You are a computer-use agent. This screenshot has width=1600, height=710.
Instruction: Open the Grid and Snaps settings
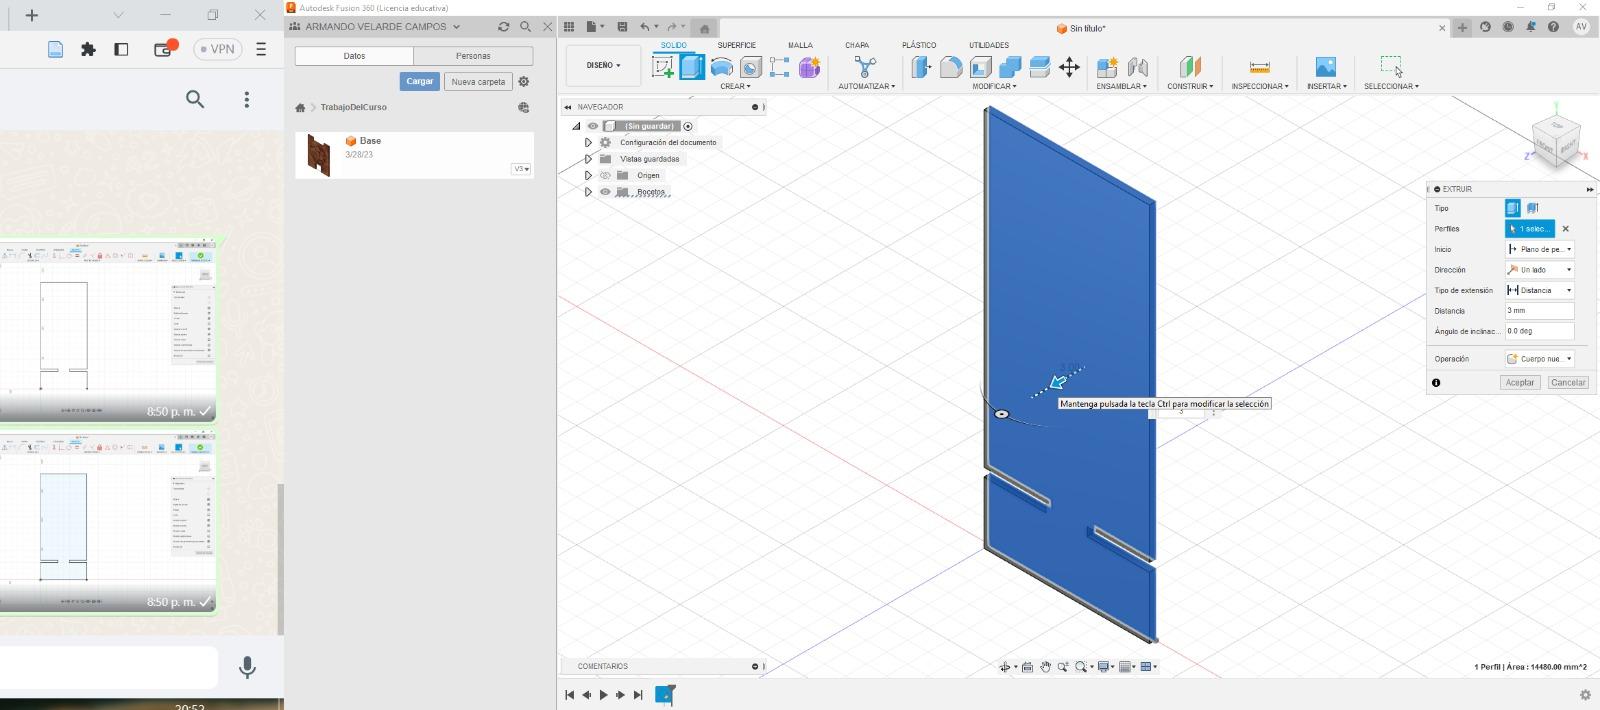tap(1125, 667)
